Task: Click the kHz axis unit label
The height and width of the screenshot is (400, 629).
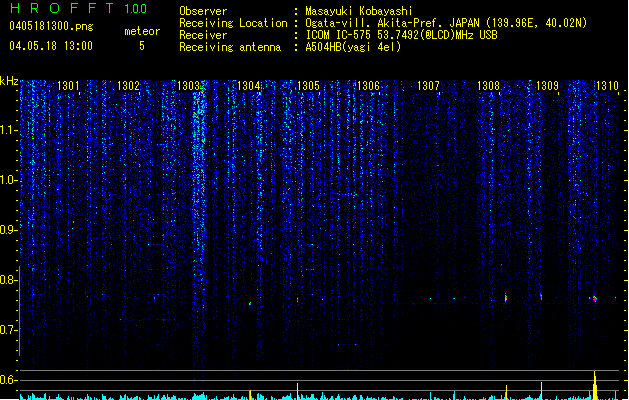Action: click(9, 81)
